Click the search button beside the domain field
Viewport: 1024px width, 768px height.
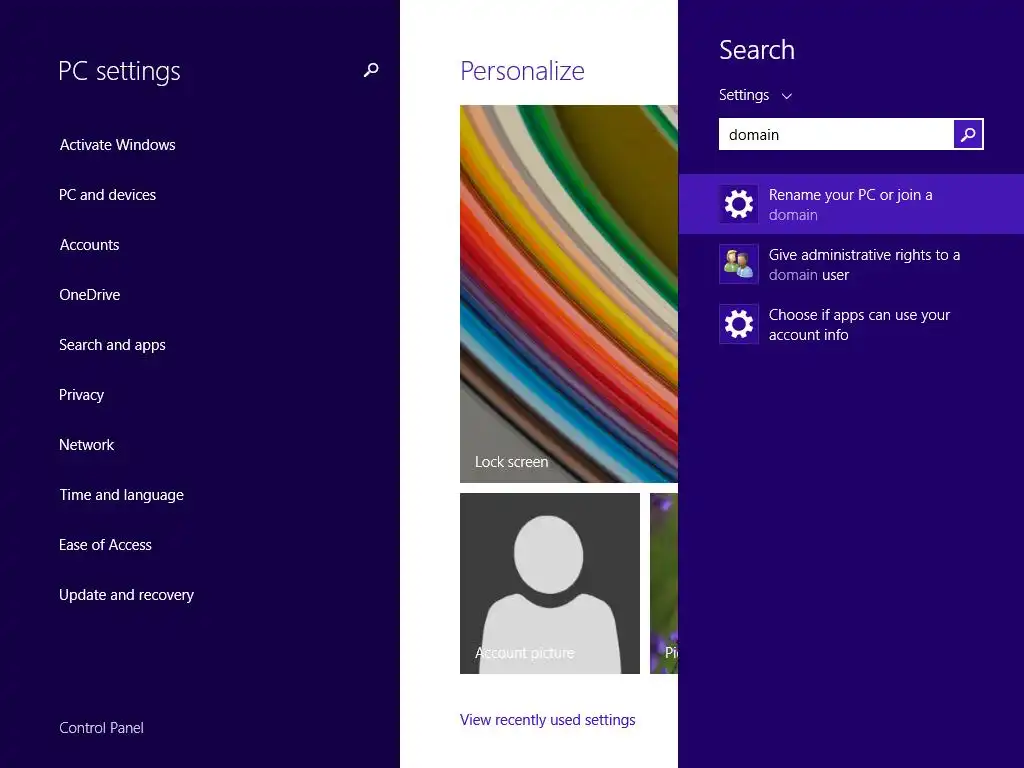coord(968,135)
